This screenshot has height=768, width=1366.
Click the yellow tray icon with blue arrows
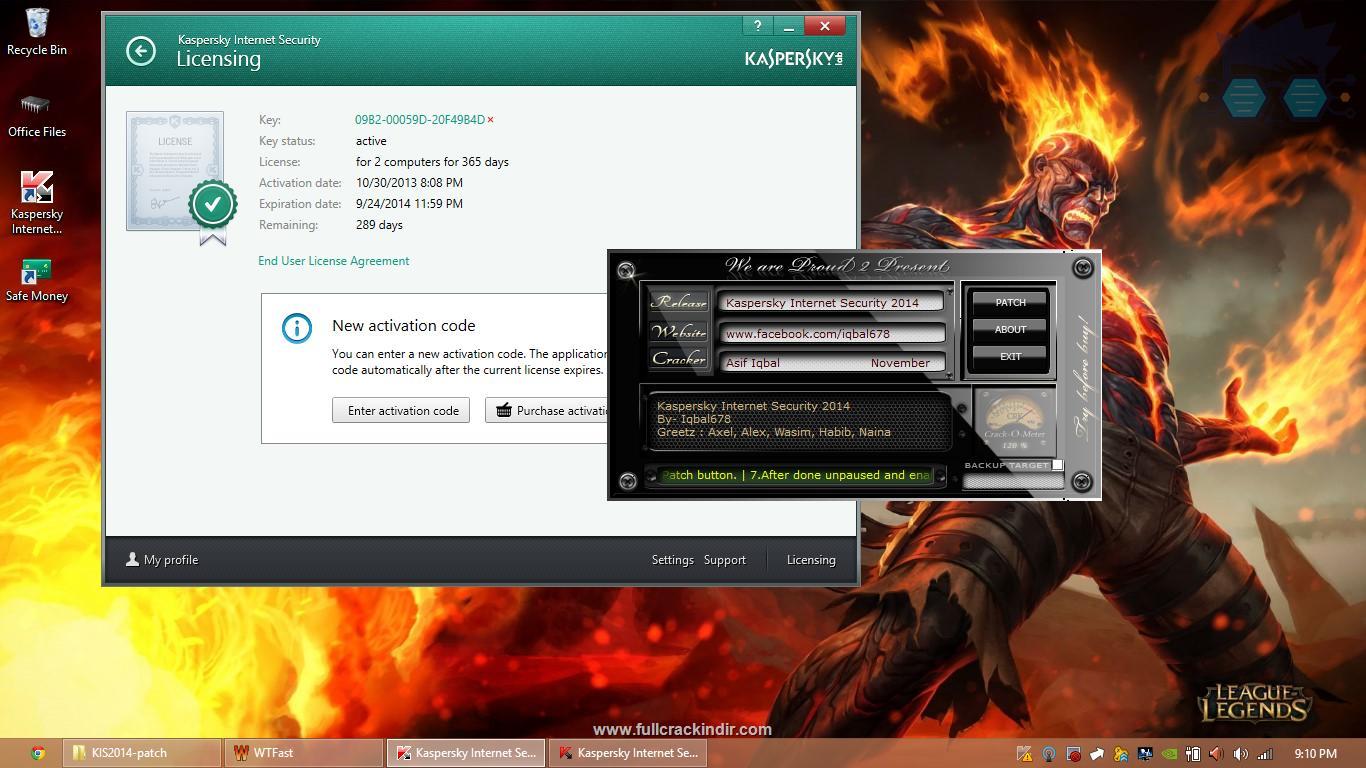coord(1121,754)
